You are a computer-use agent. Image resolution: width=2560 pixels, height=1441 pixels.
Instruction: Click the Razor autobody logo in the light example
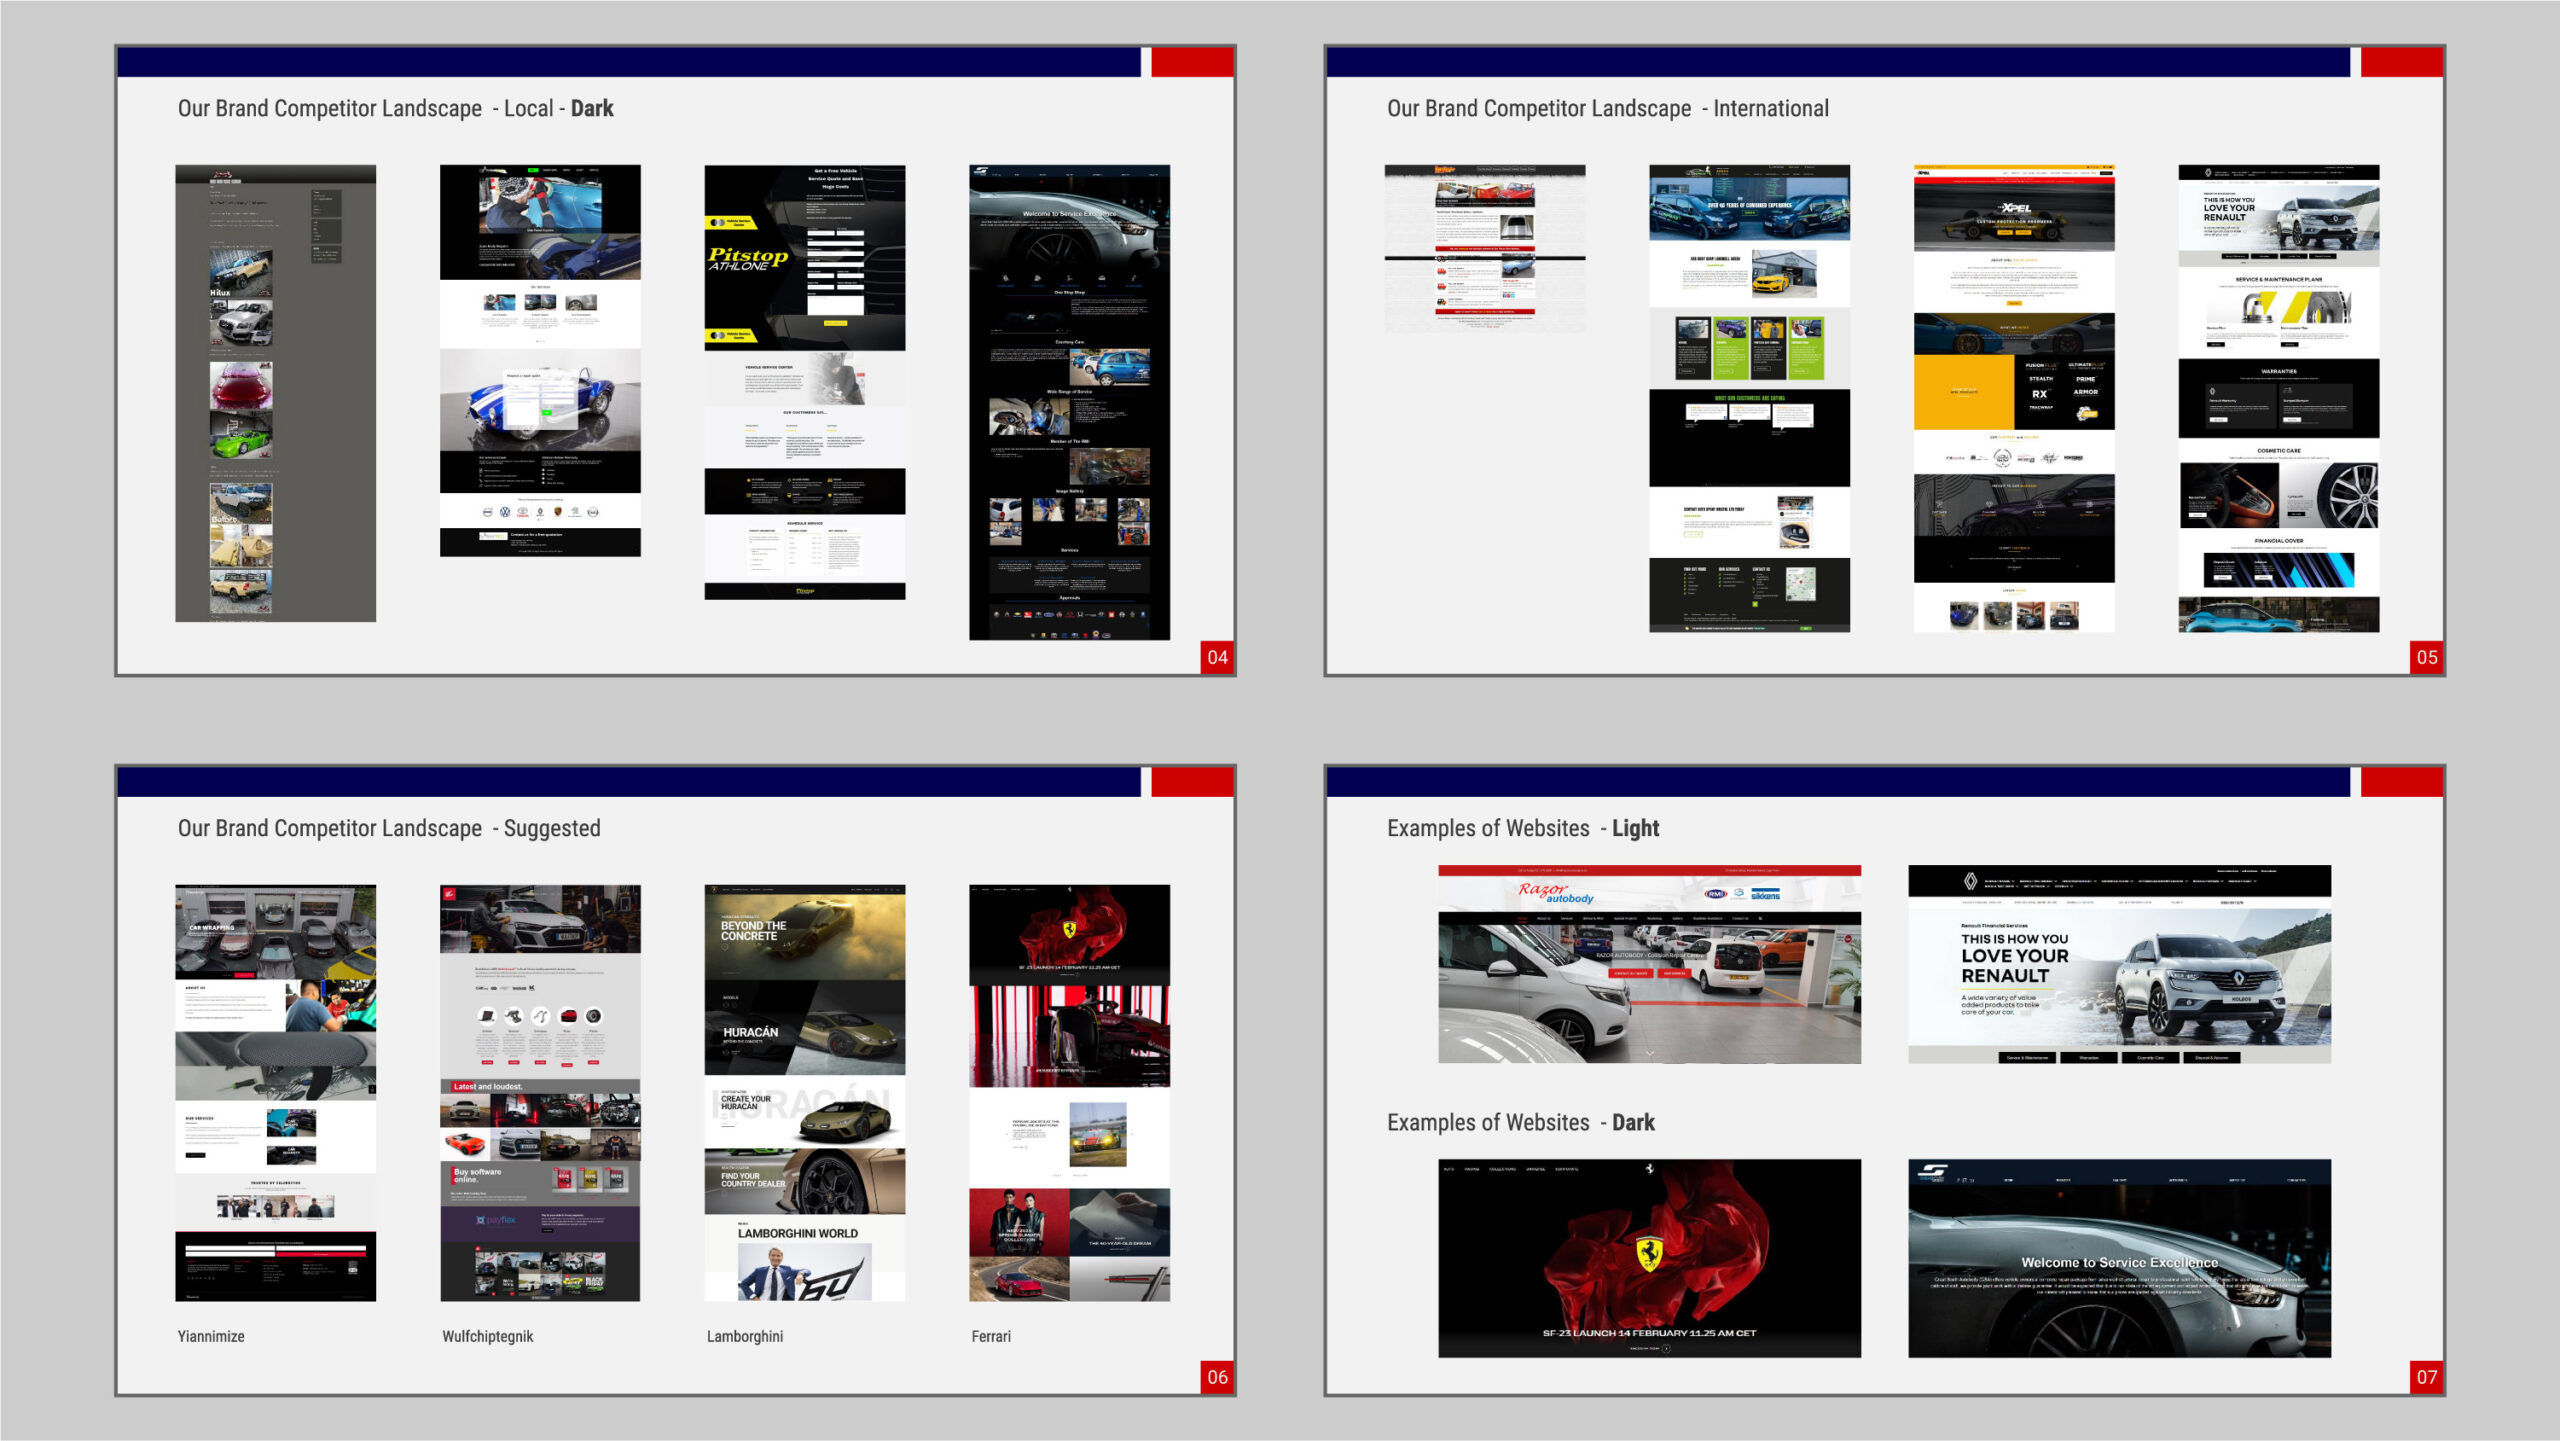1555,892
